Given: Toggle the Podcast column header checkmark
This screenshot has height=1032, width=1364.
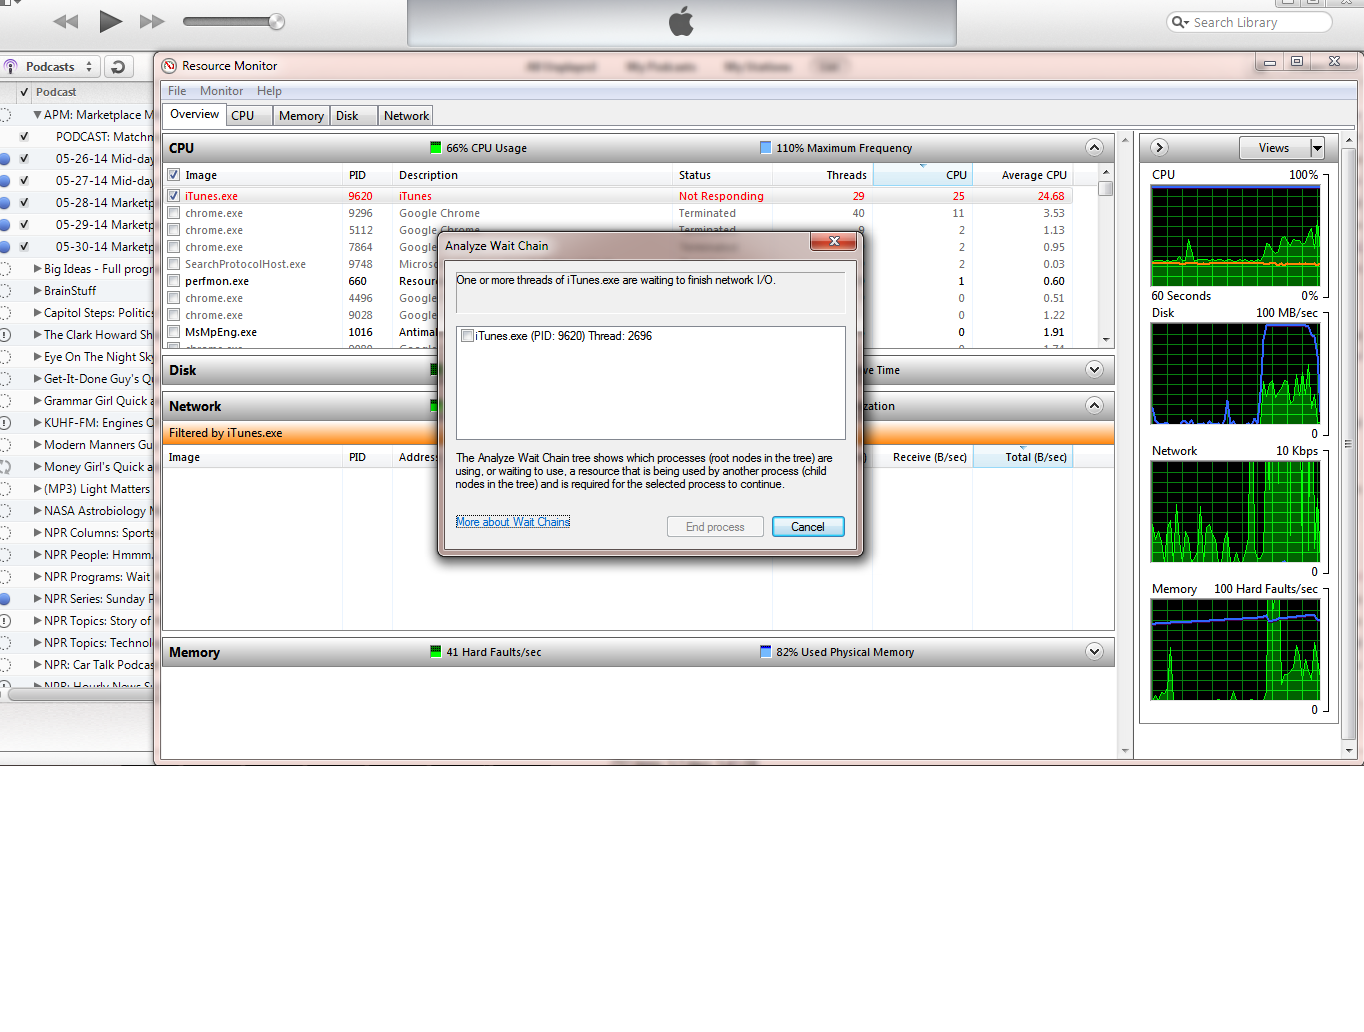Looking at the screenshot, I should coord(24,92).
